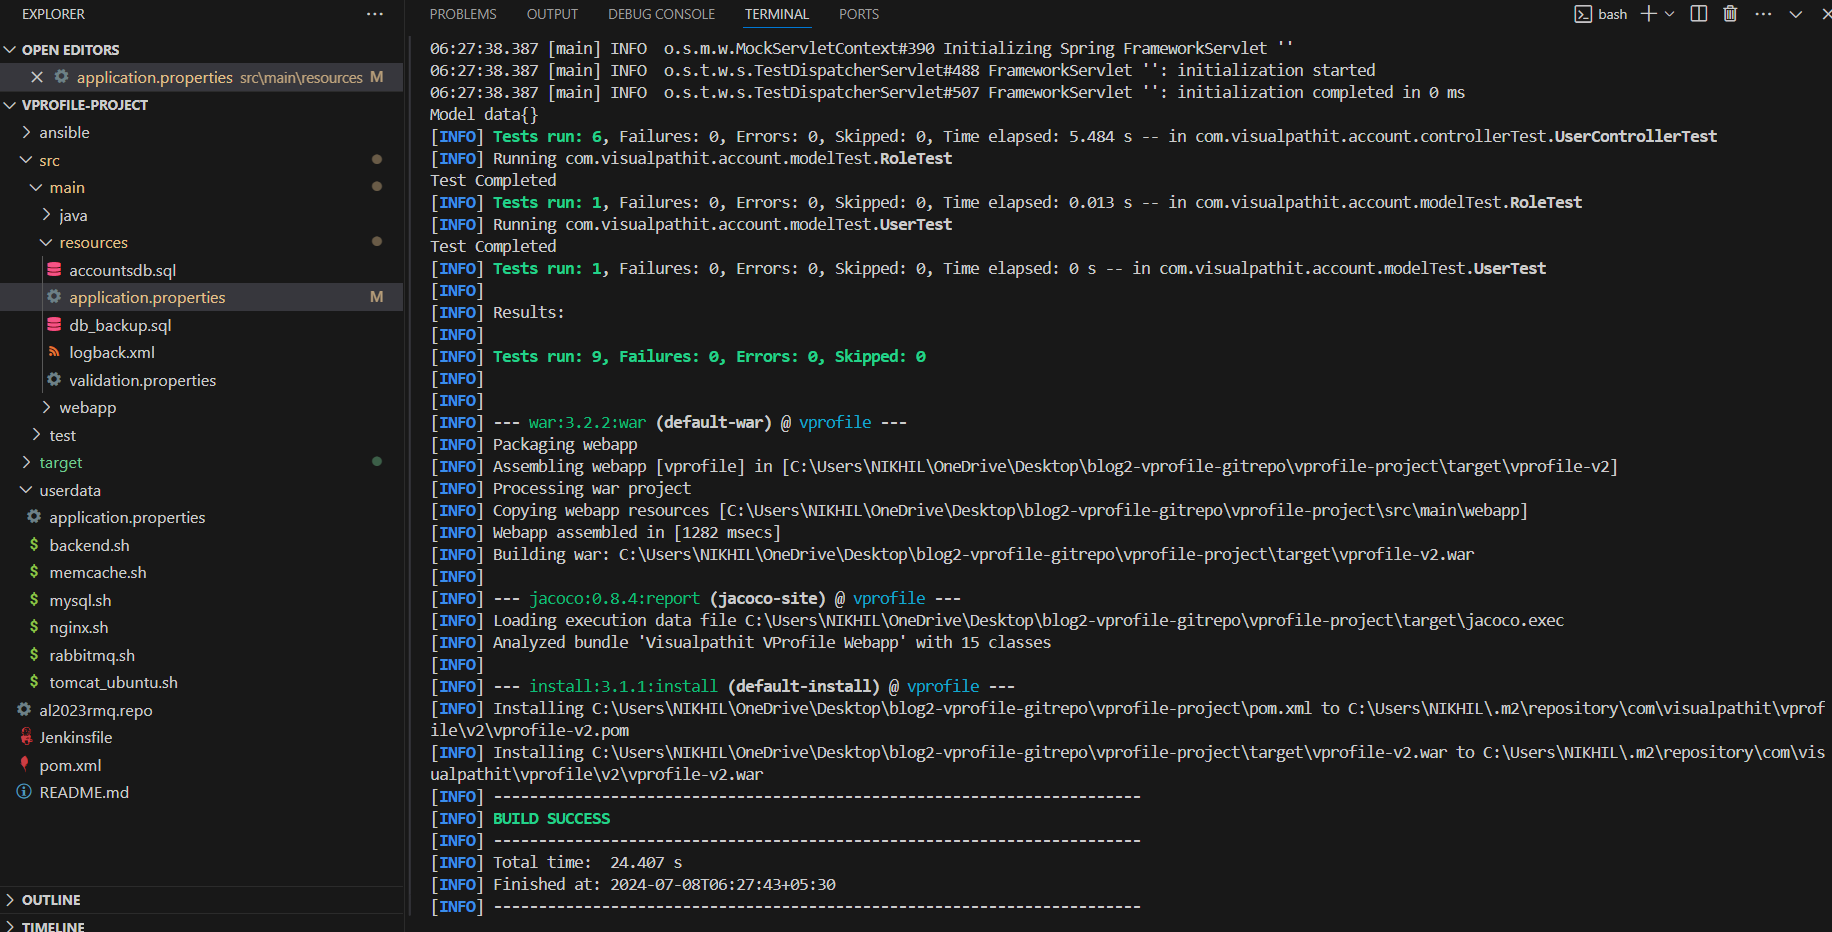
Task: Expand the webapp folder
Action: tap(46, 407)
